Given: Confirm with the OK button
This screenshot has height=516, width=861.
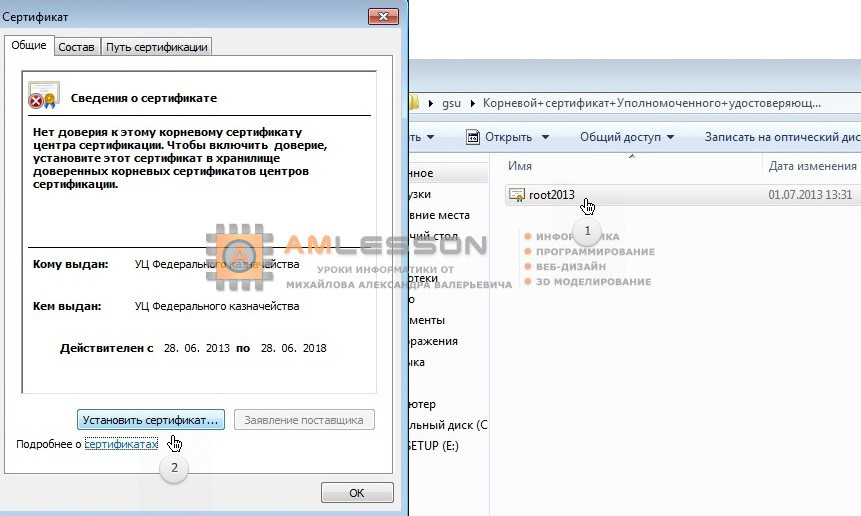Looking at the screenshot, I should tap(357, 493).
